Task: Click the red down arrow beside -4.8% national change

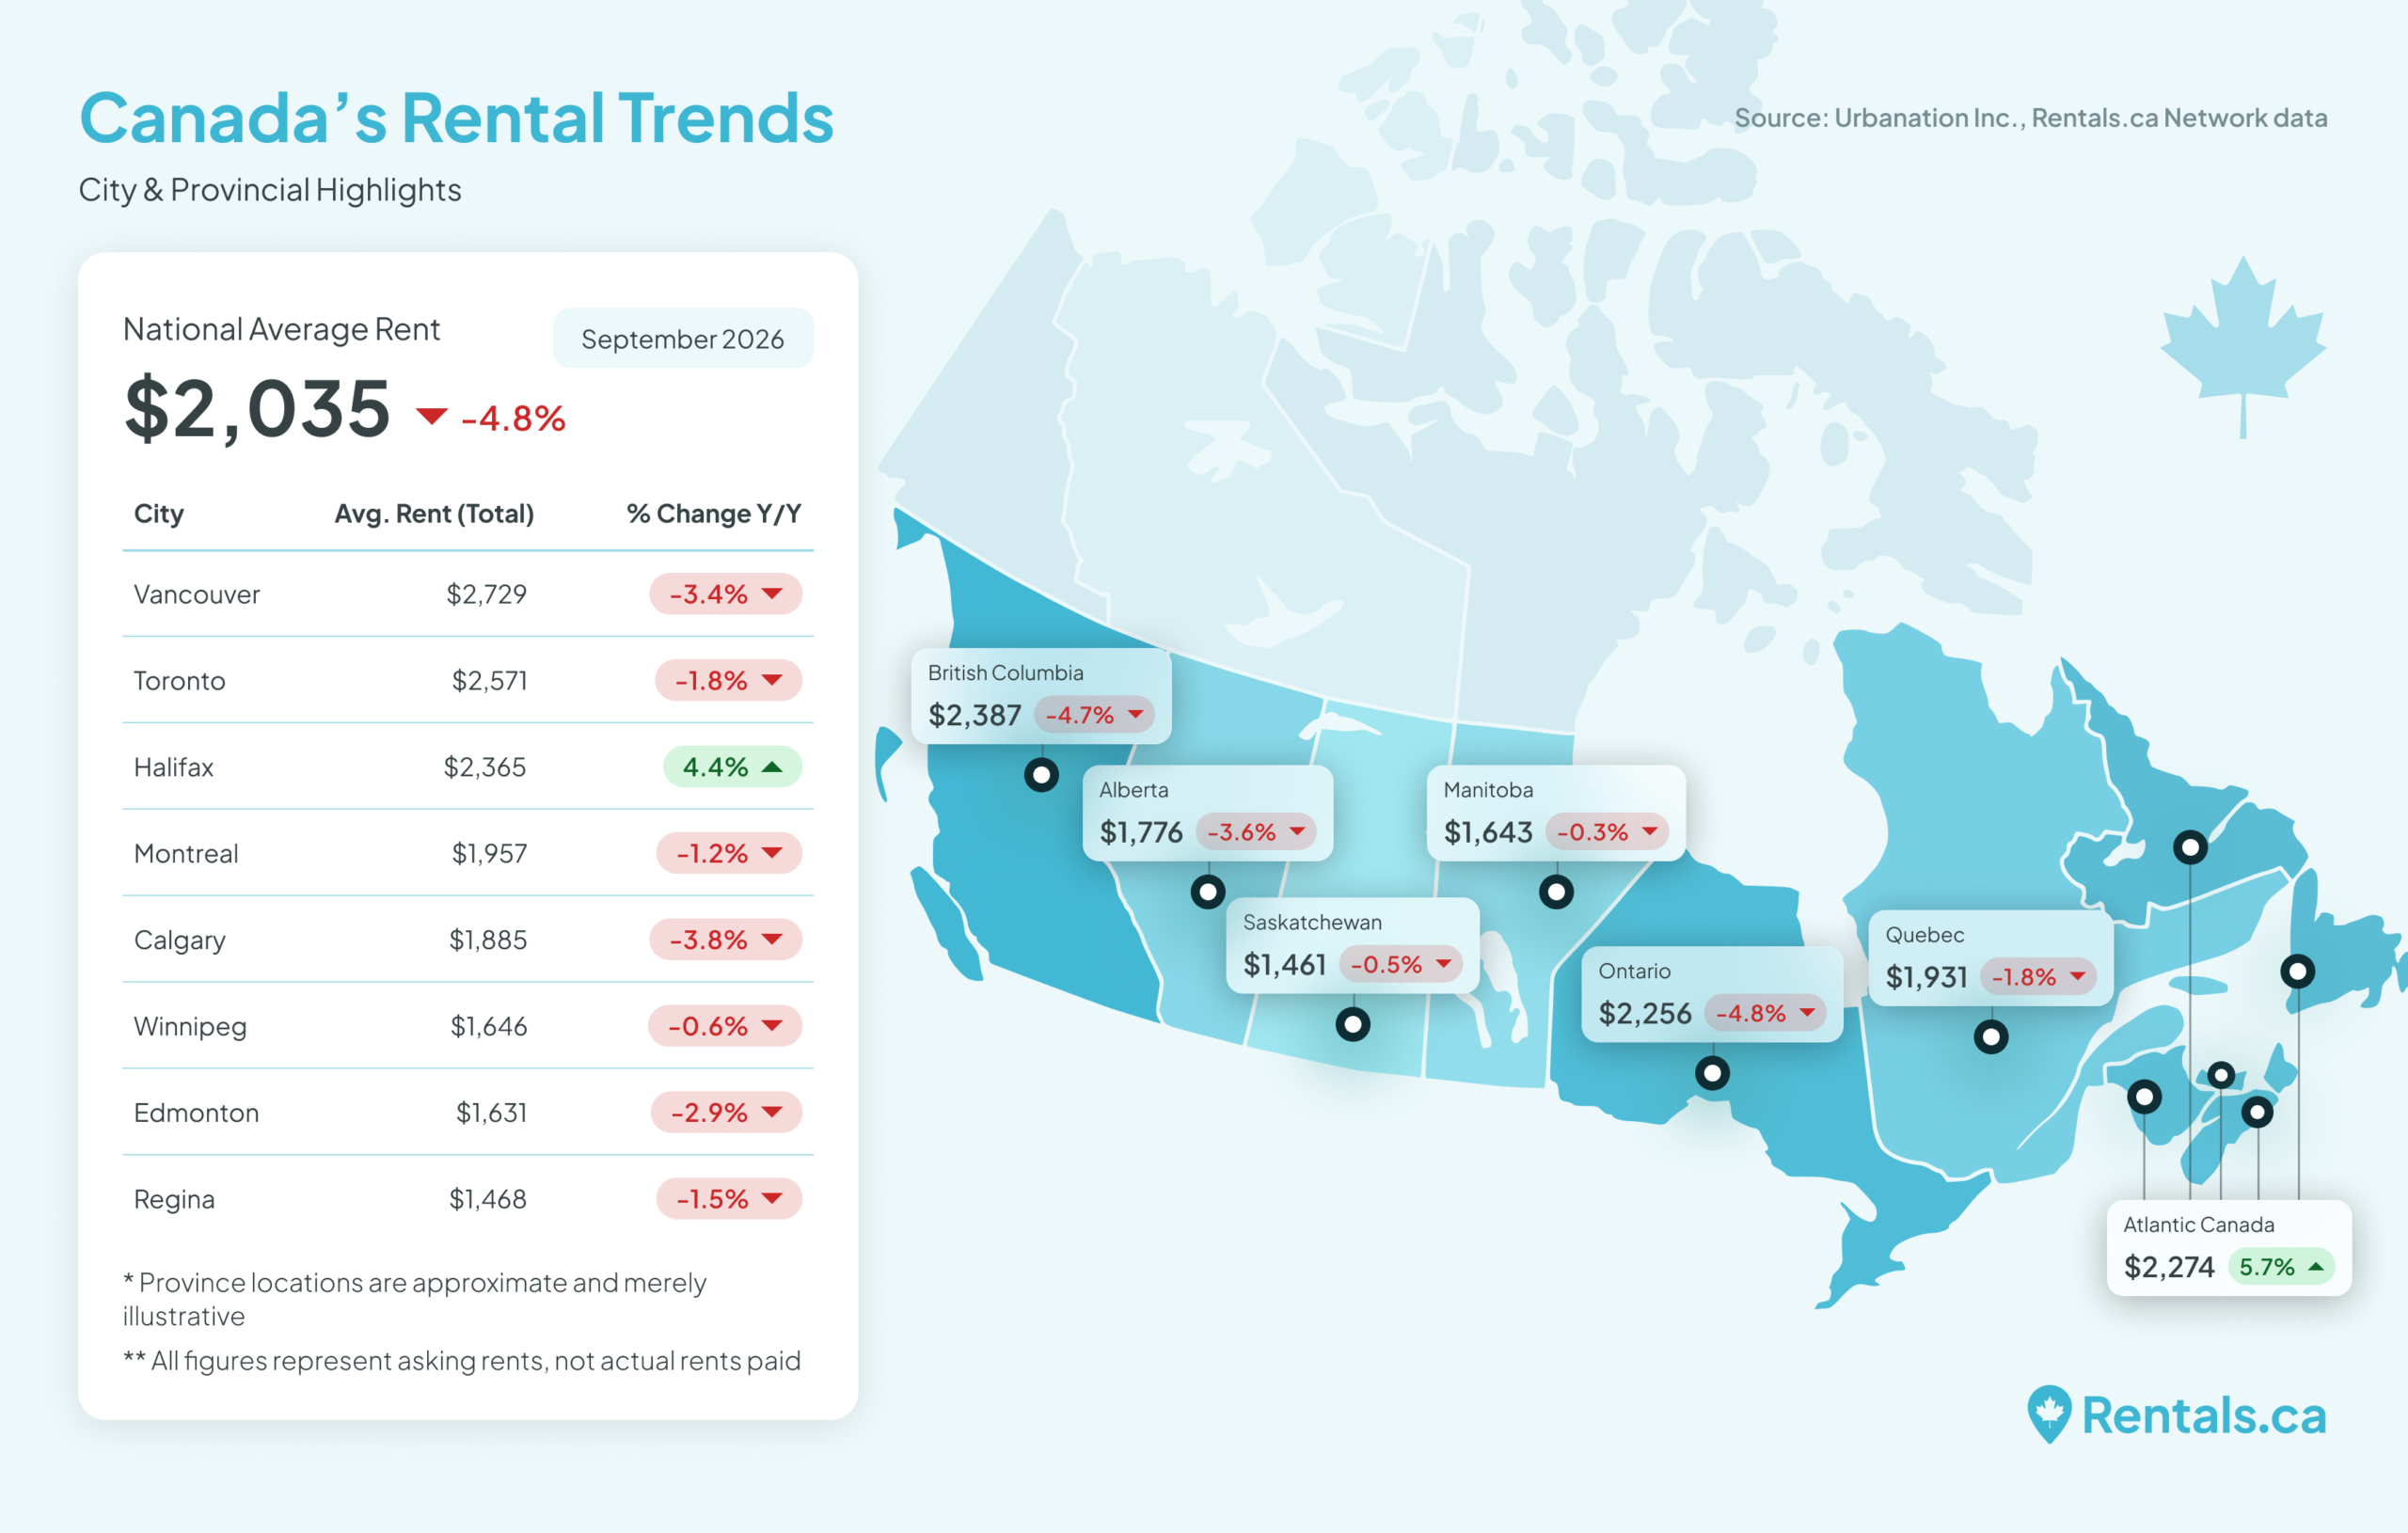Action: [x=431, y=416]
